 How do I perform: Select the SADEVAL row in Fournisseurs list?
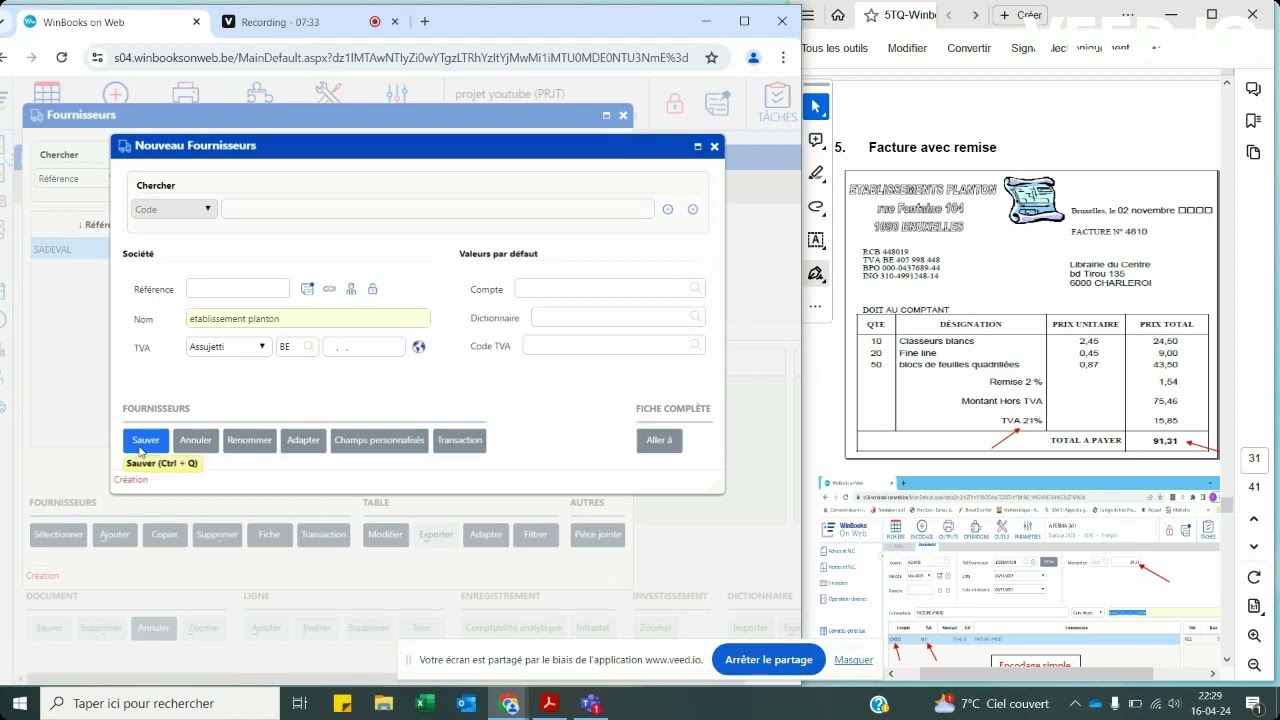click(70, 249)
